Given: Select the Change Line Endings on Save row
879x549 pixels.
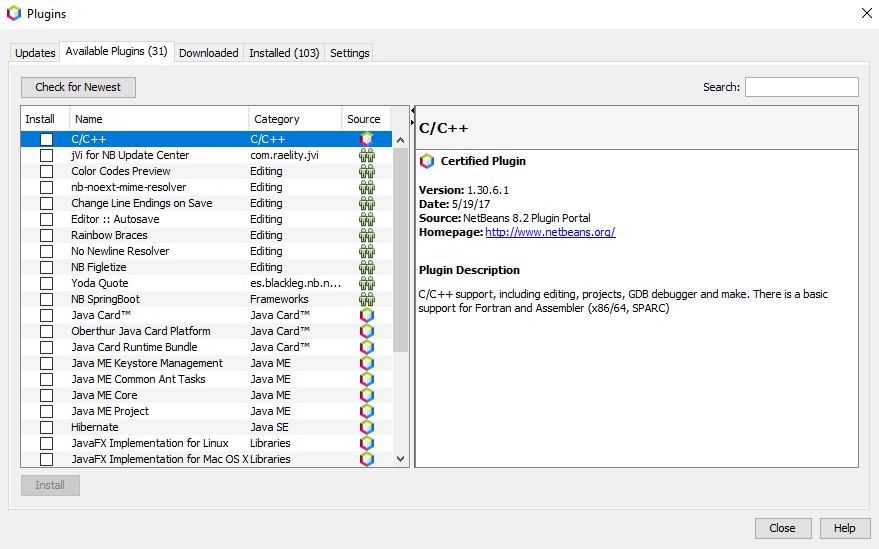Looking at the screenshot, I should pos(206,203).
